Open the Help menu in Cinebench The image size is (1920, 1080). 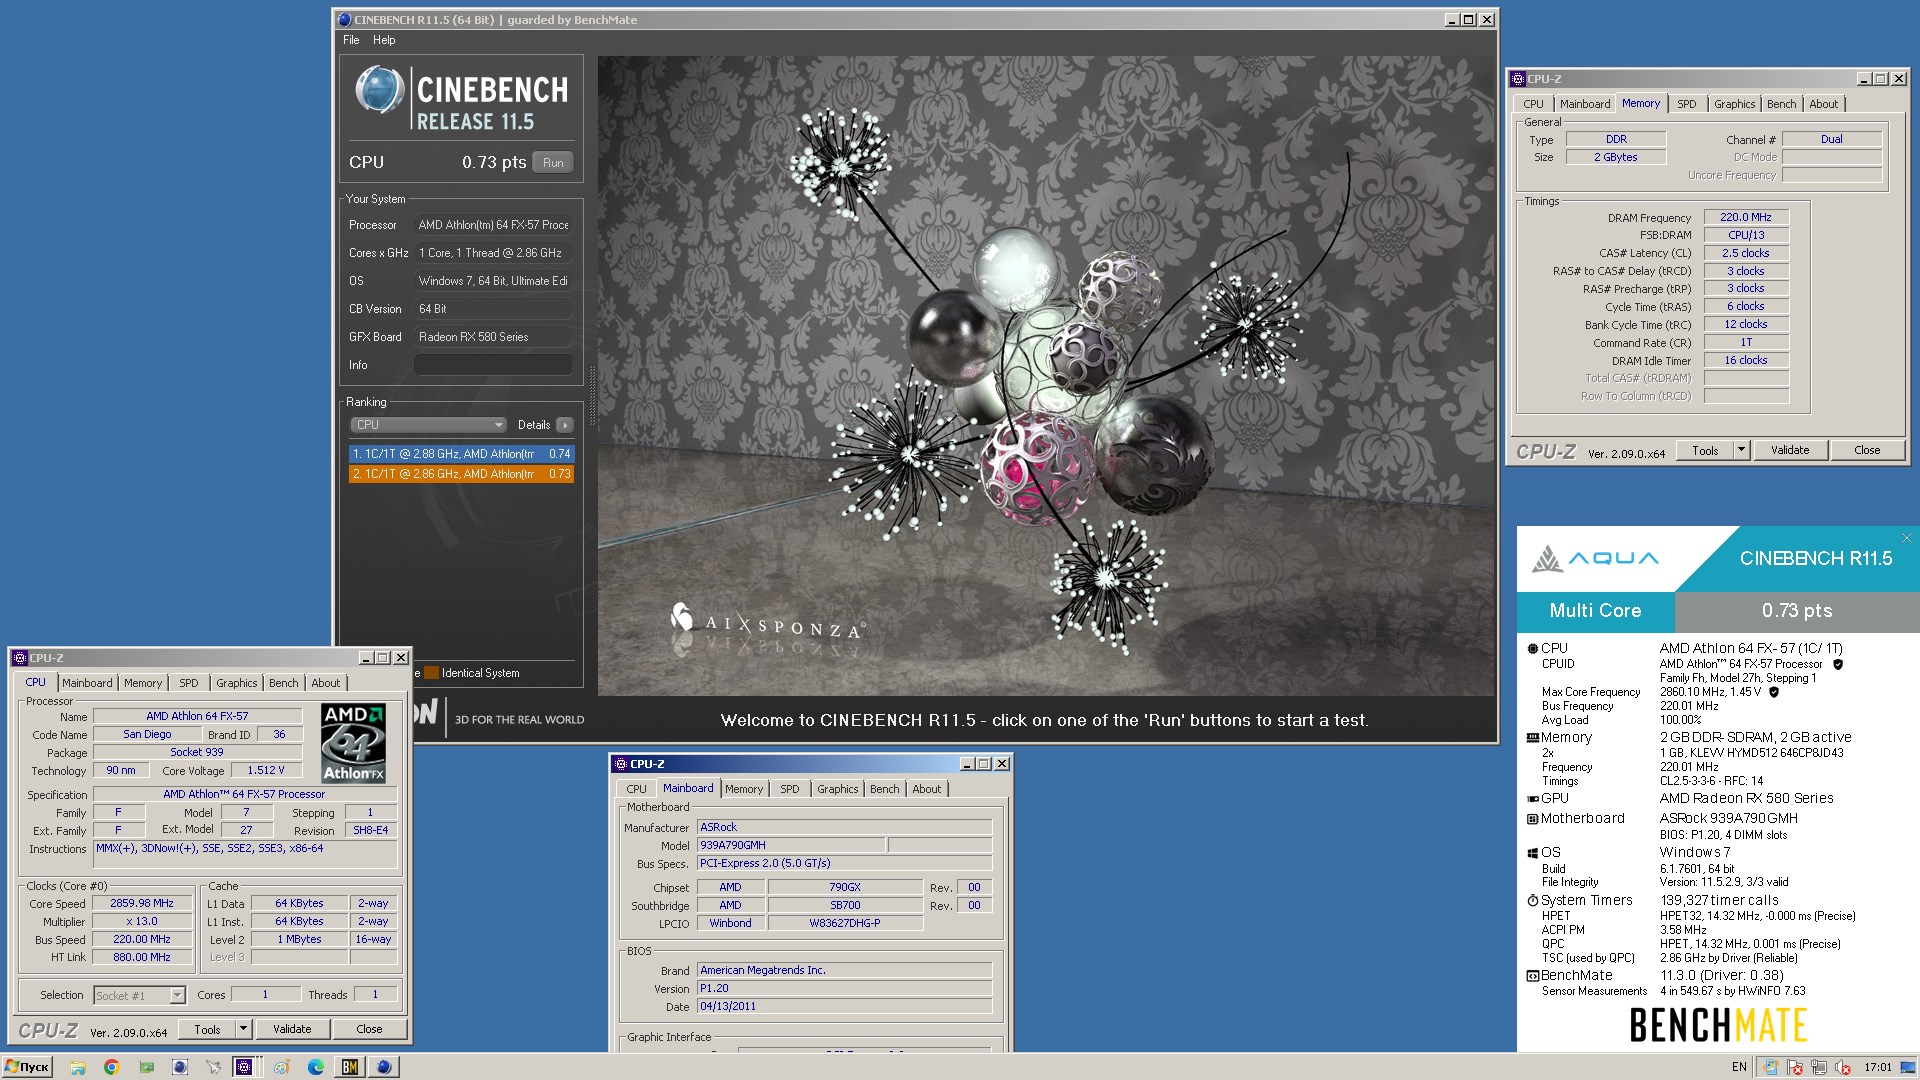[x=384, y=40]
